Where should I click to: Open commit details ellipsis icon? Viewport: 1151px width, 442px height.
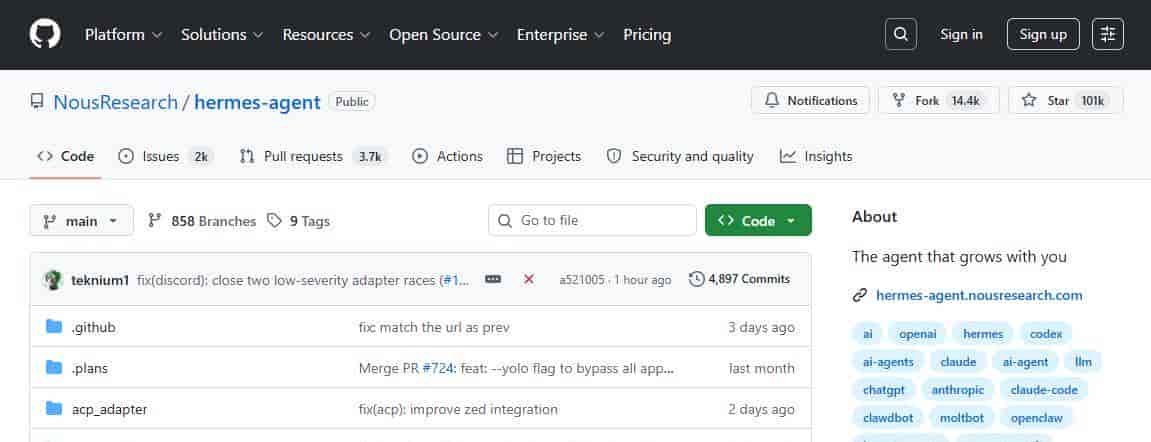(493, 279)
